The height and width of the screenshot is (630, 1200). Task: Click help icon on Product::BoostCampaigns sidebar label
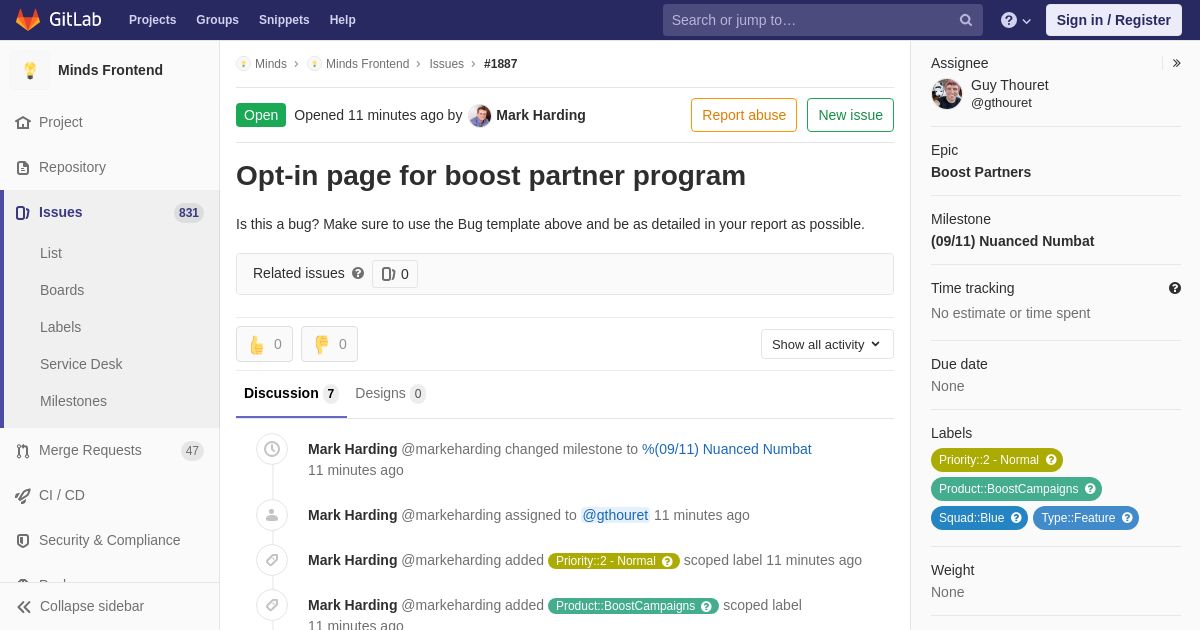(1090, 489)
